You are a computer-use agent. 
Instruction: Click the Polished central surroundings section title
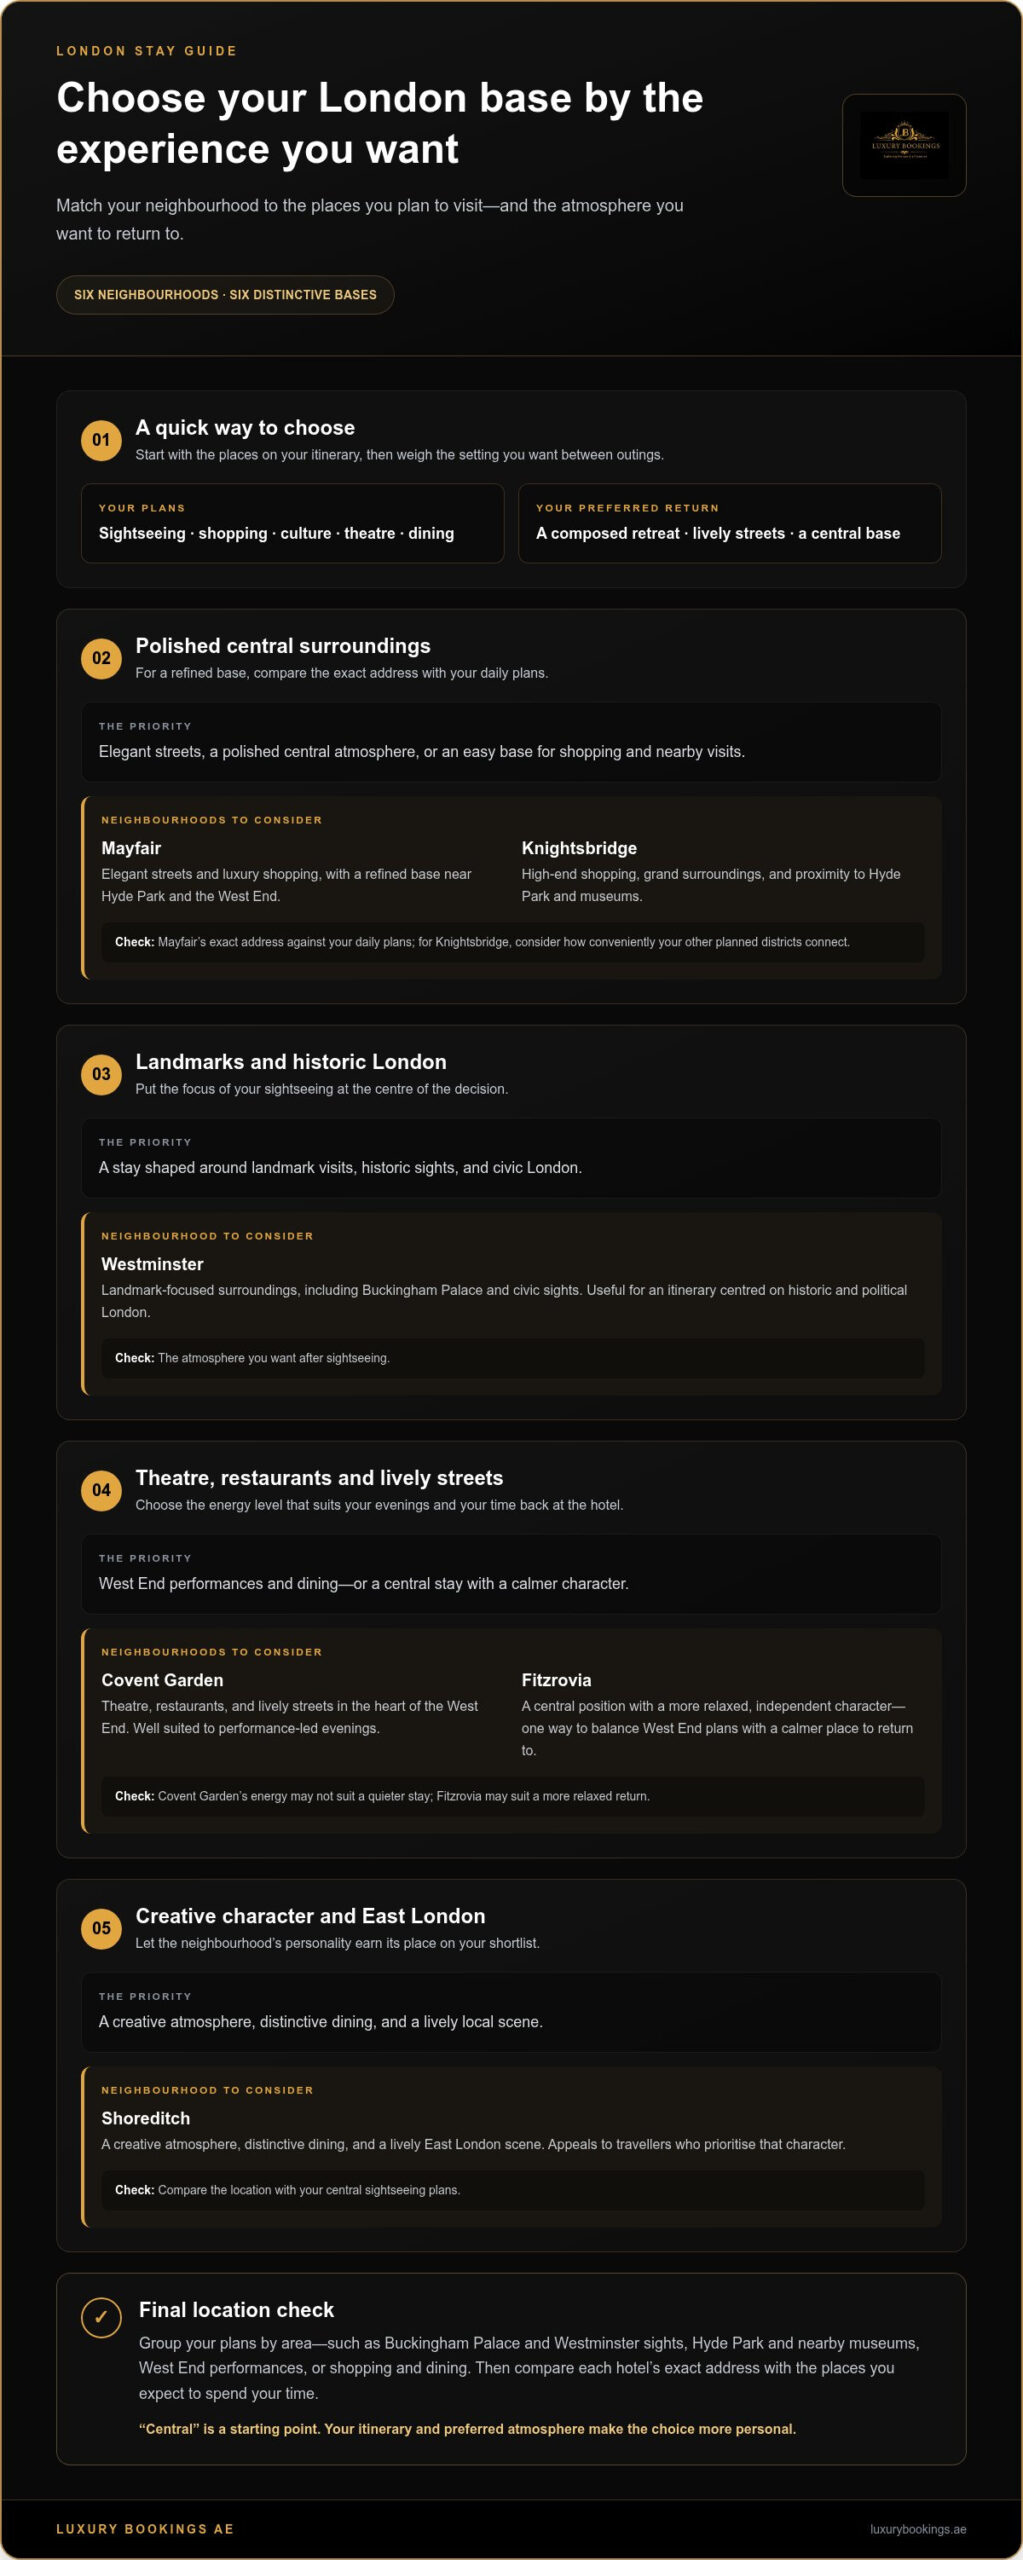(283, 646)
